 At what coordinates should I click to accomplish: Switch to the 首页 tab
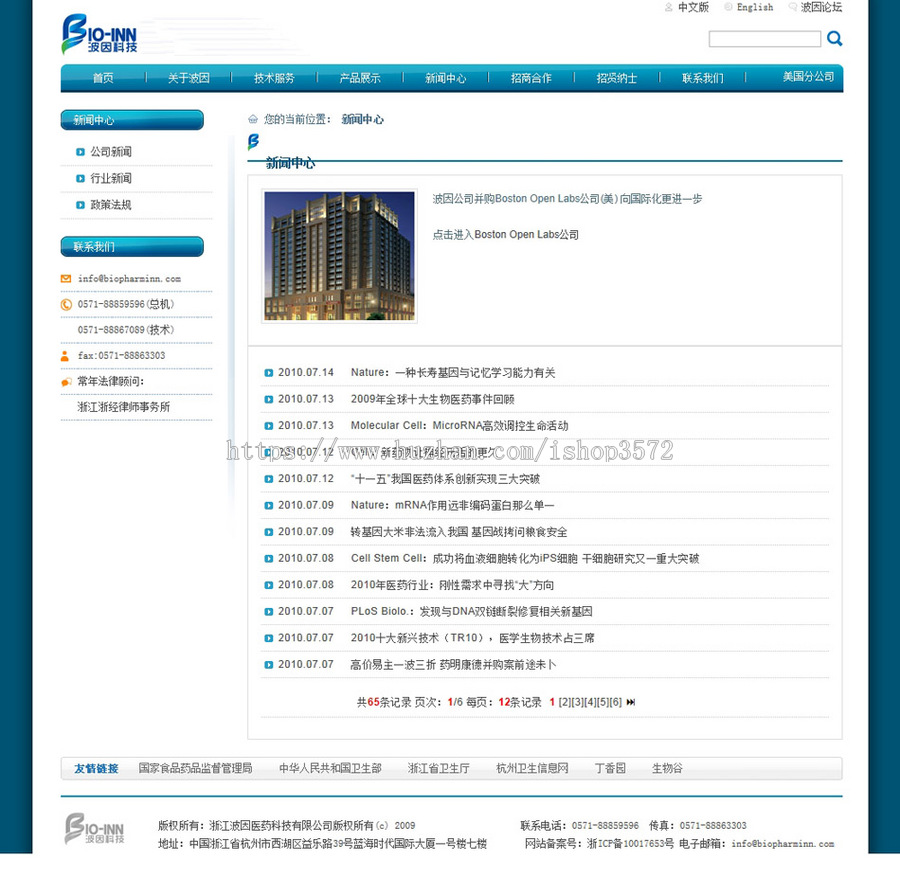(x=103, y=76)
